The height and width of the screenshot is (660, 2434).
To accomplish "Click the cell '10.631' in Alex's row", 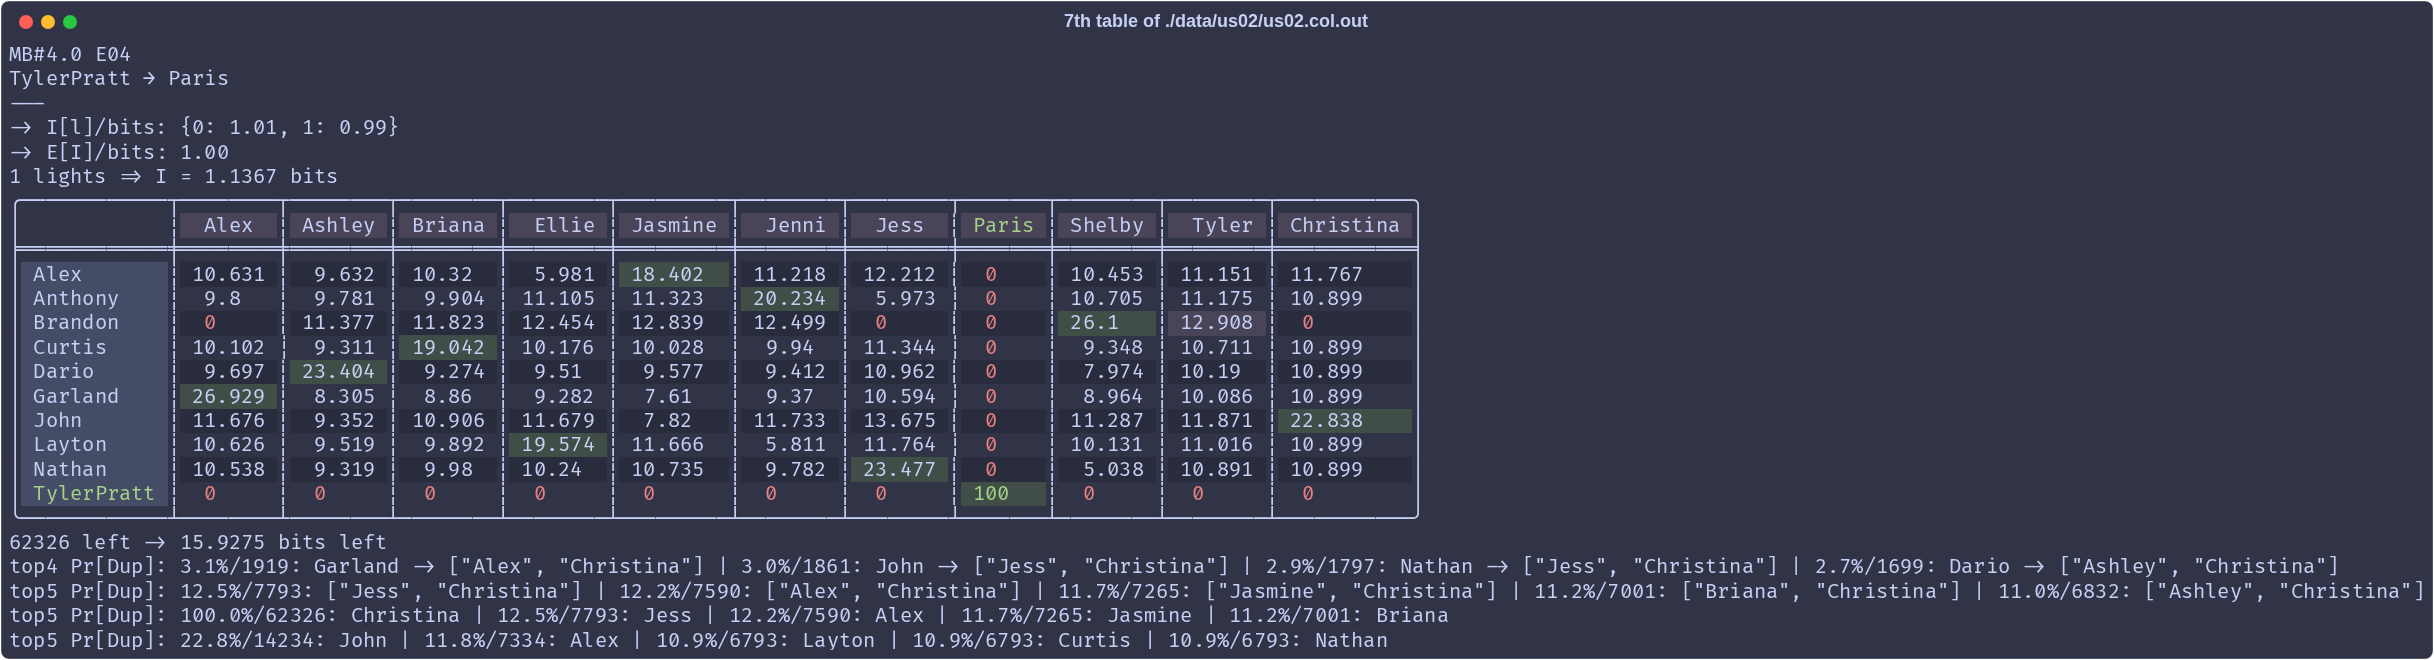I will [228, 274].
